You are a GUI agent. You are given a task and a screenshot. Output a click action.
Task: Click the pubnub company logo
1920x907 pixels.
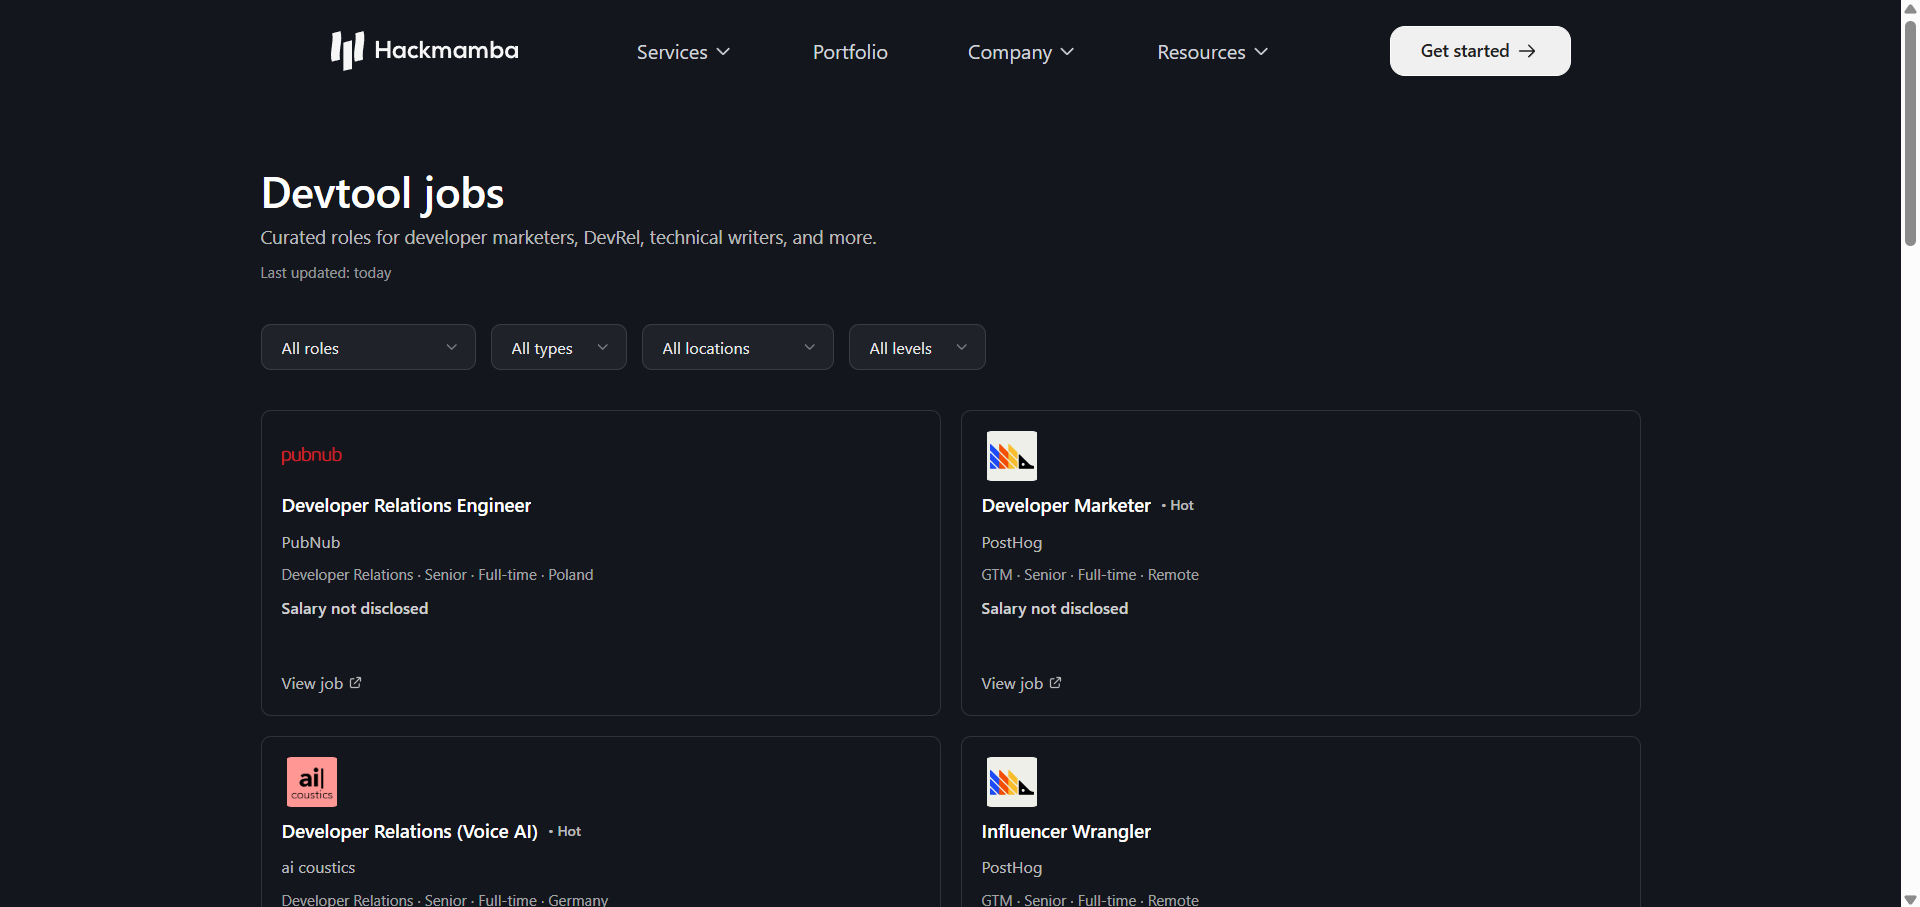click(x=311, y=455)
